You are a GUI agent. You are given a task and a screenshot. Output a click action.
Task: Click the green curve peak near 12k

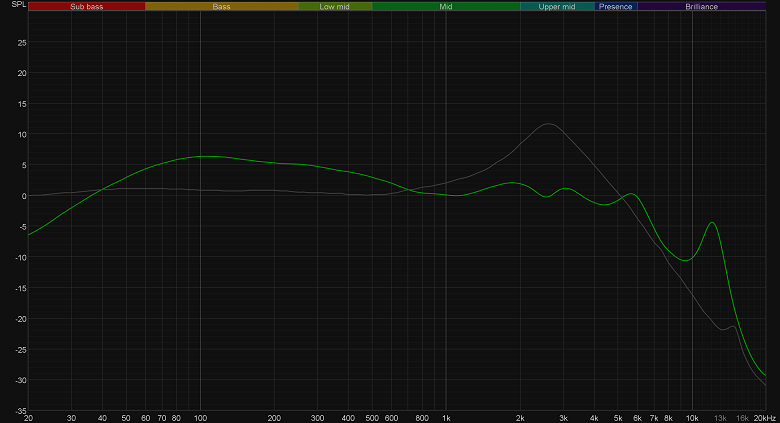712,222
